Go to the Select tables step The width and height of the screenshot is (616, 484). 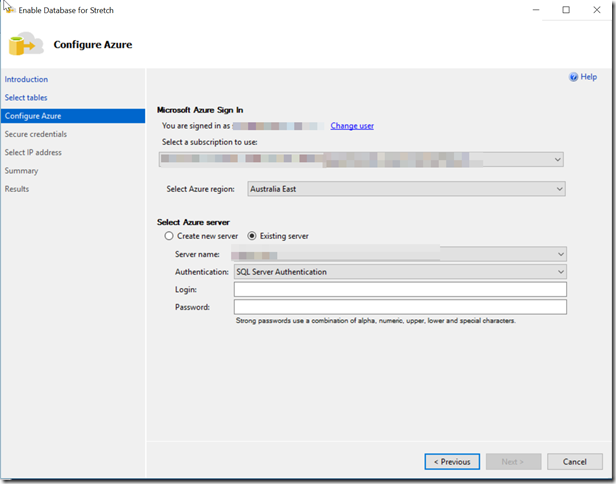click(26, 97)
